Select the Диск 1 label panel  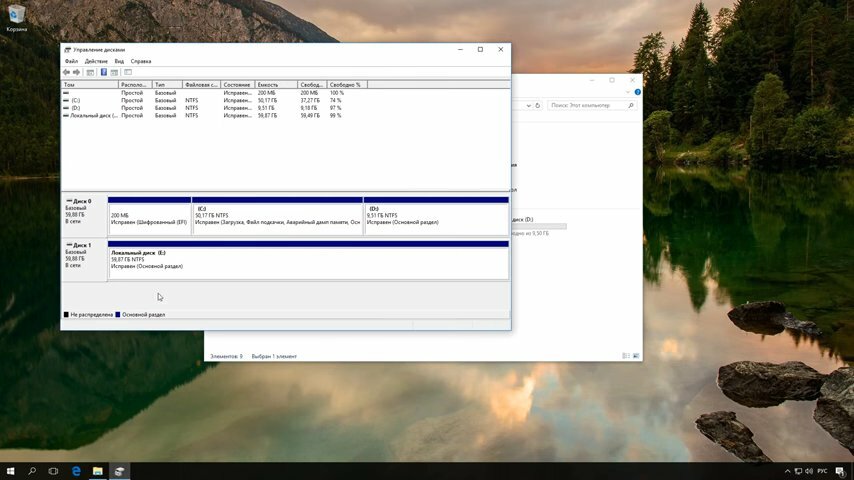84,260
